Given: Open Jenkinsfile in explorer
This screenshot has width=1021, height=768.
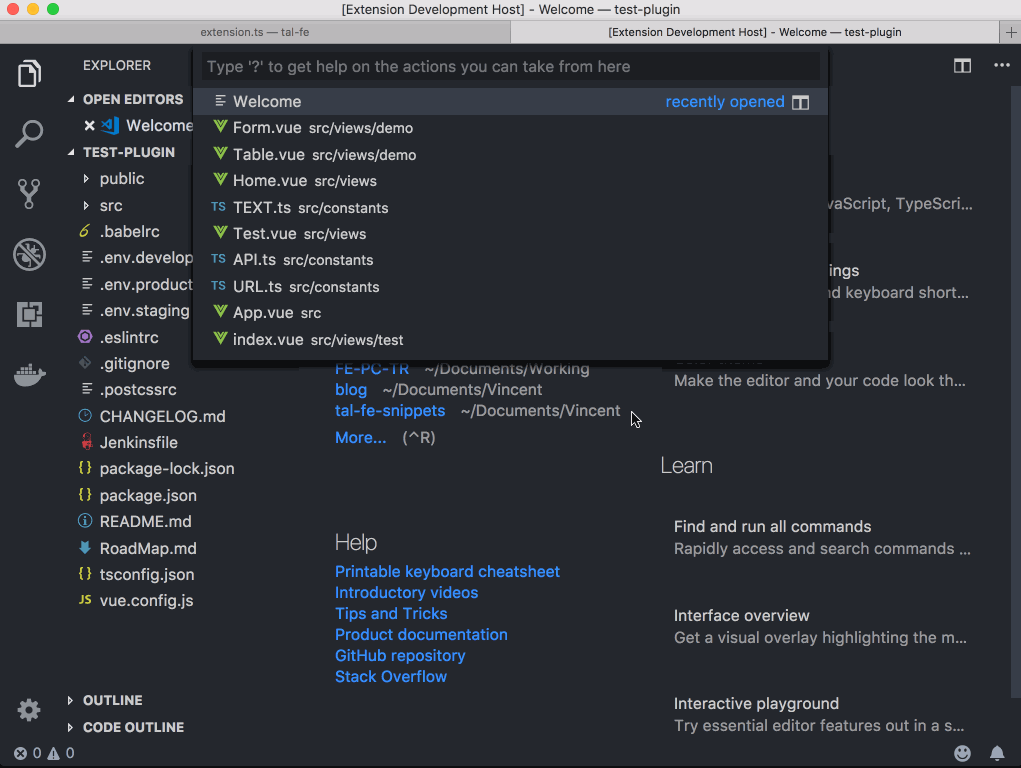Looking at the screenshot, I should click(139, 442).
